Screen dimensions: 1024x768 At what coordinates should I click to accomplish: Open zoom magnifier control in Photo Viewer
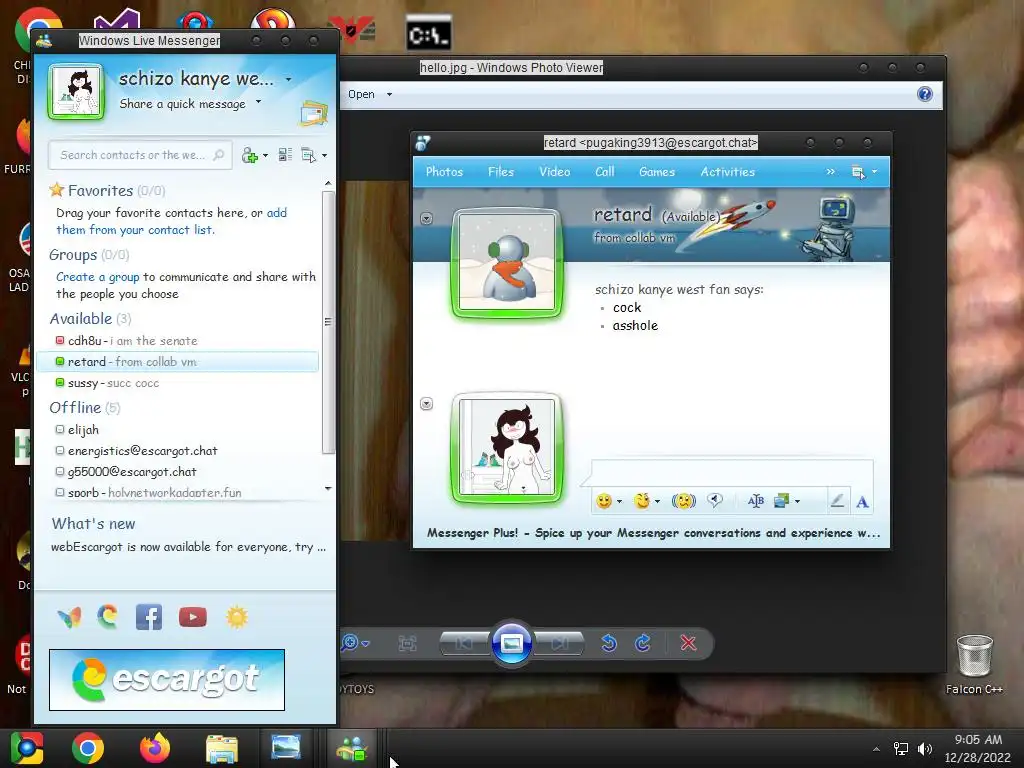(351, 643)
